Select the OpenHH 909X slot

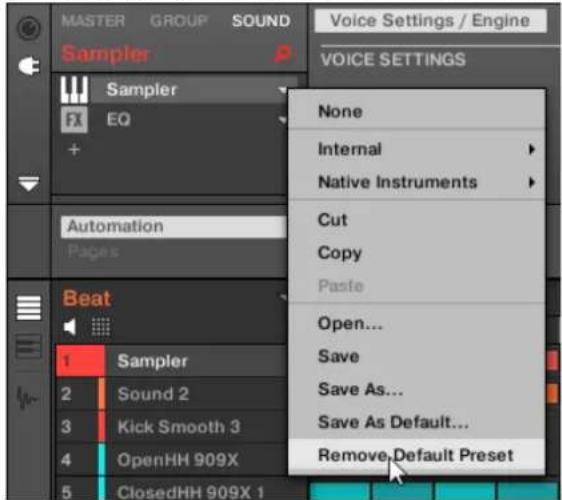pos(172,460)
